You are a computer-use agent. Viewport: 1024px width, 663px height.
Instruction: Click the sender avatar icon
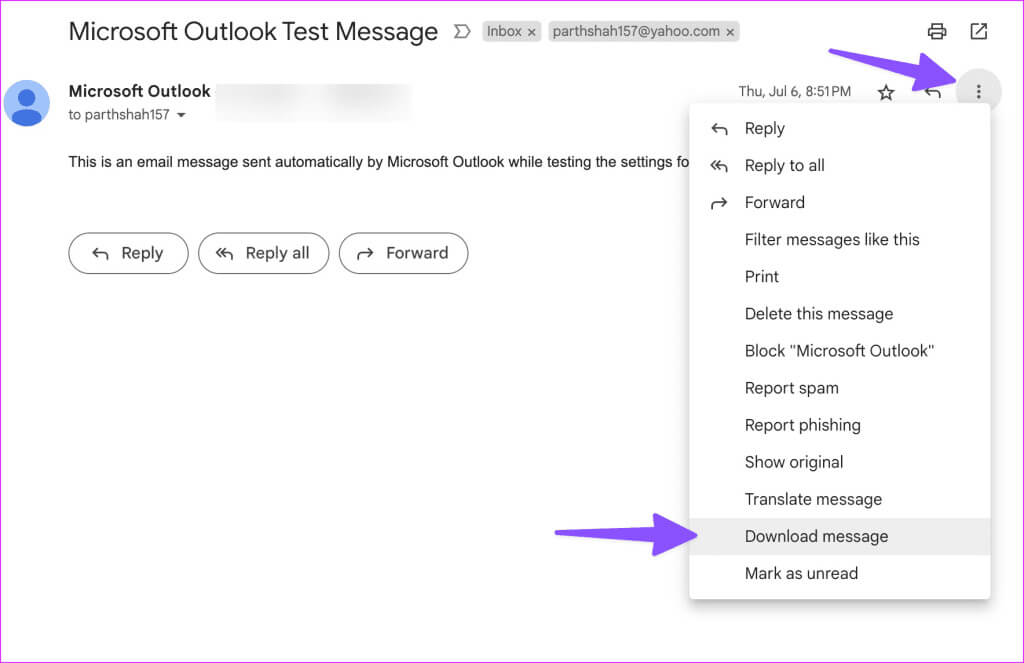[27, 103]
